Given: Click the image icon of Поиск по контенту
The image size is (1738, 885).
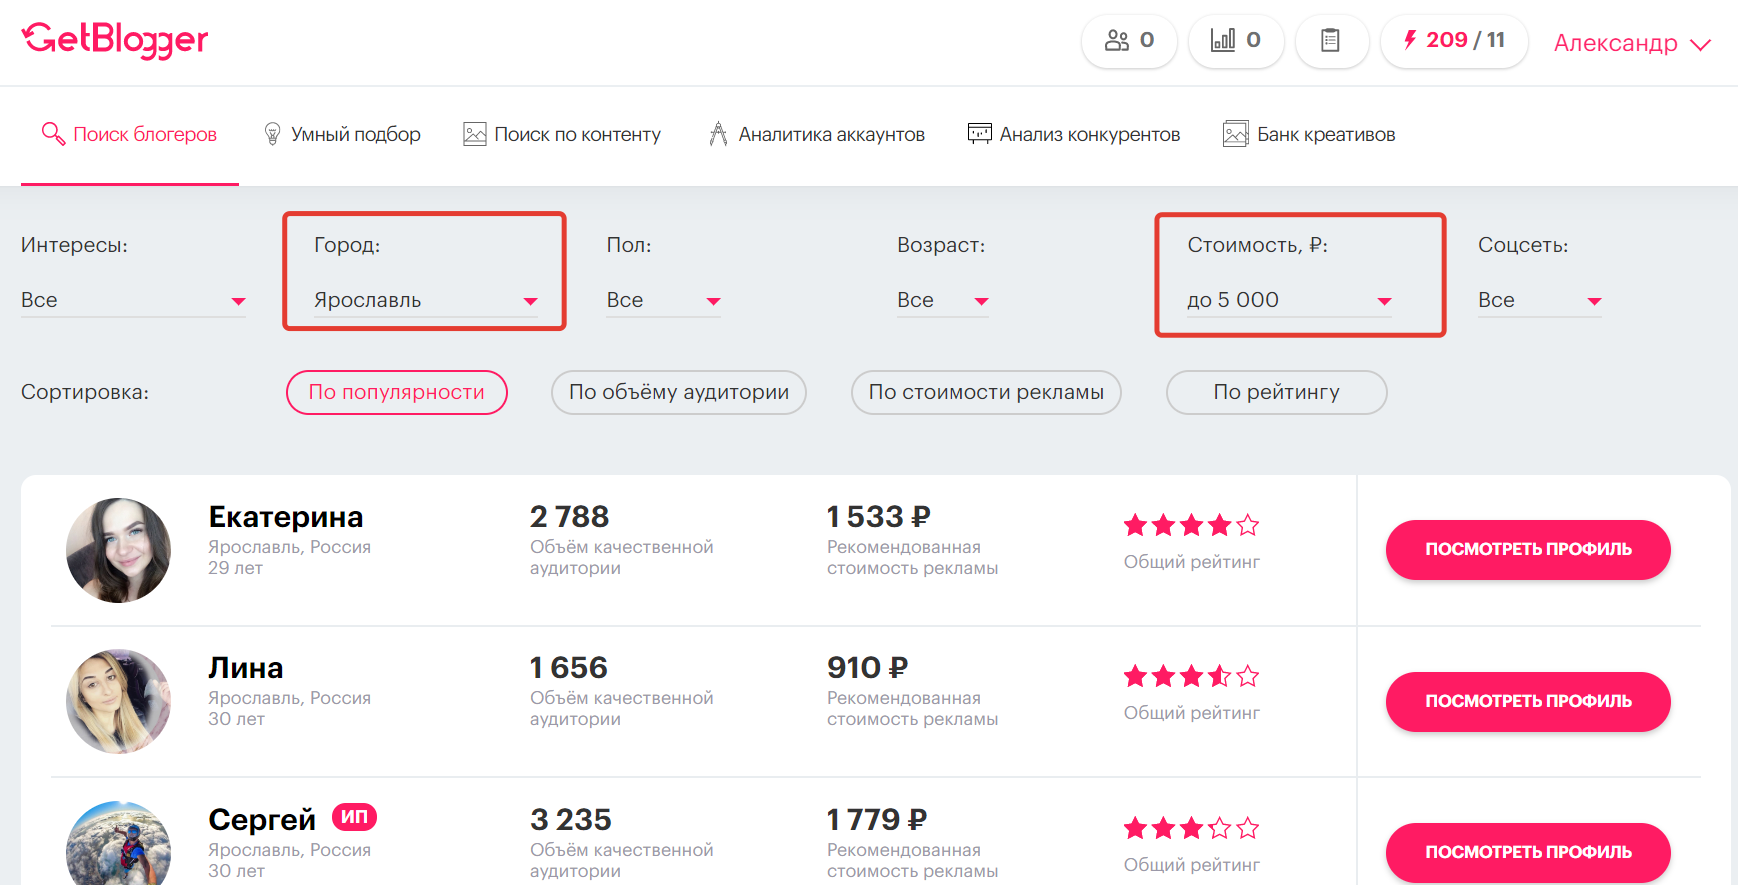Looking at the screenshot, I should (475, 134).
